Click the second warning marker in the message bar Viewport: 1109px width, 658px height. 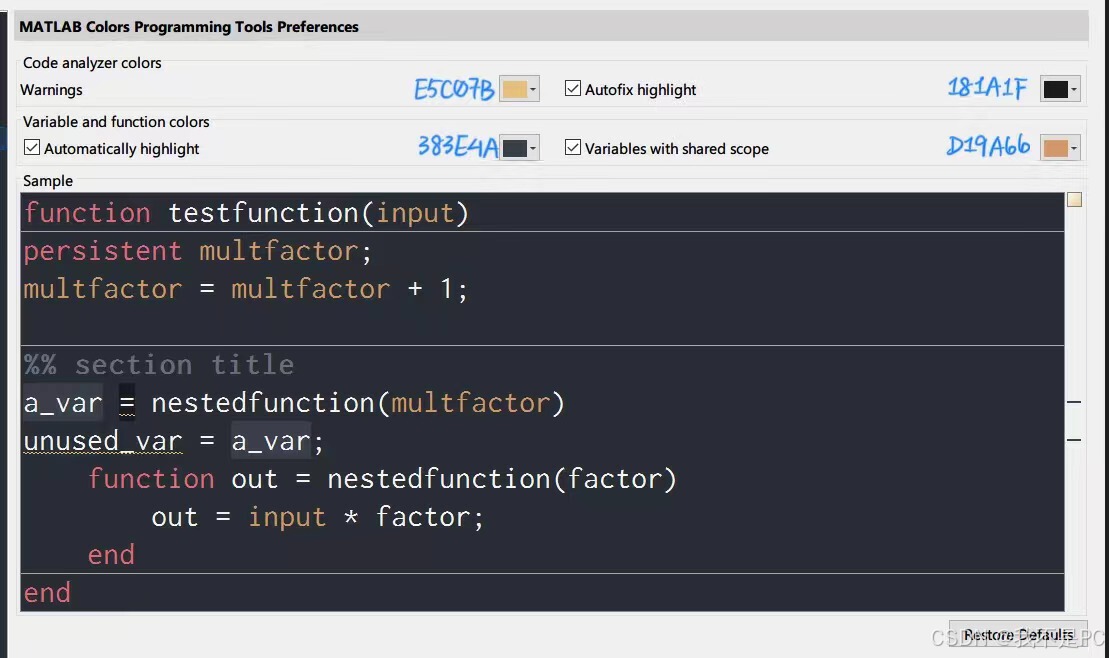1074,440
